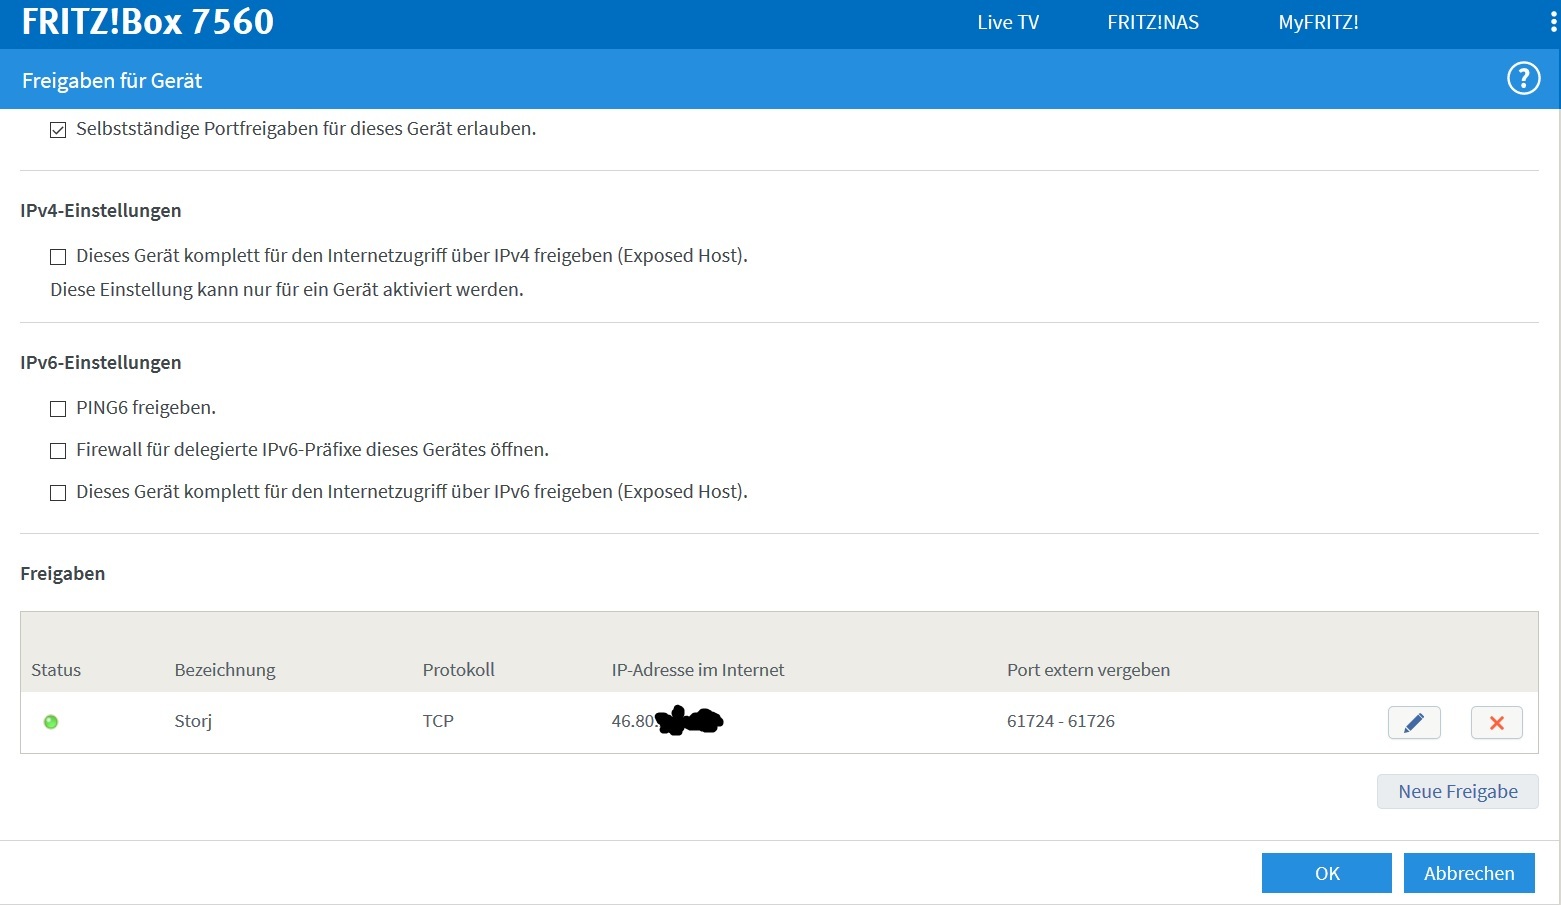Cancel with the Abbrechen button
The image size is (1561, 905).
point(1468,873)
